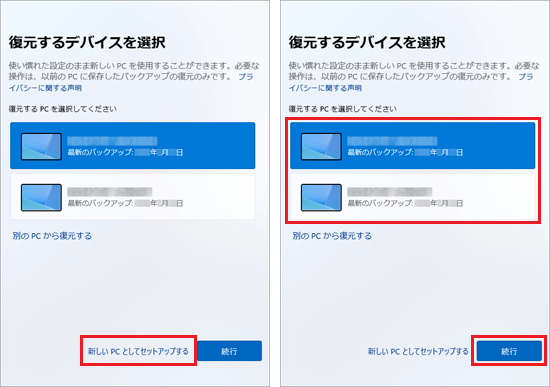Open 別の PC から復元する link in left panel
Screen dimensions: 550x387
tap(52, 236)
